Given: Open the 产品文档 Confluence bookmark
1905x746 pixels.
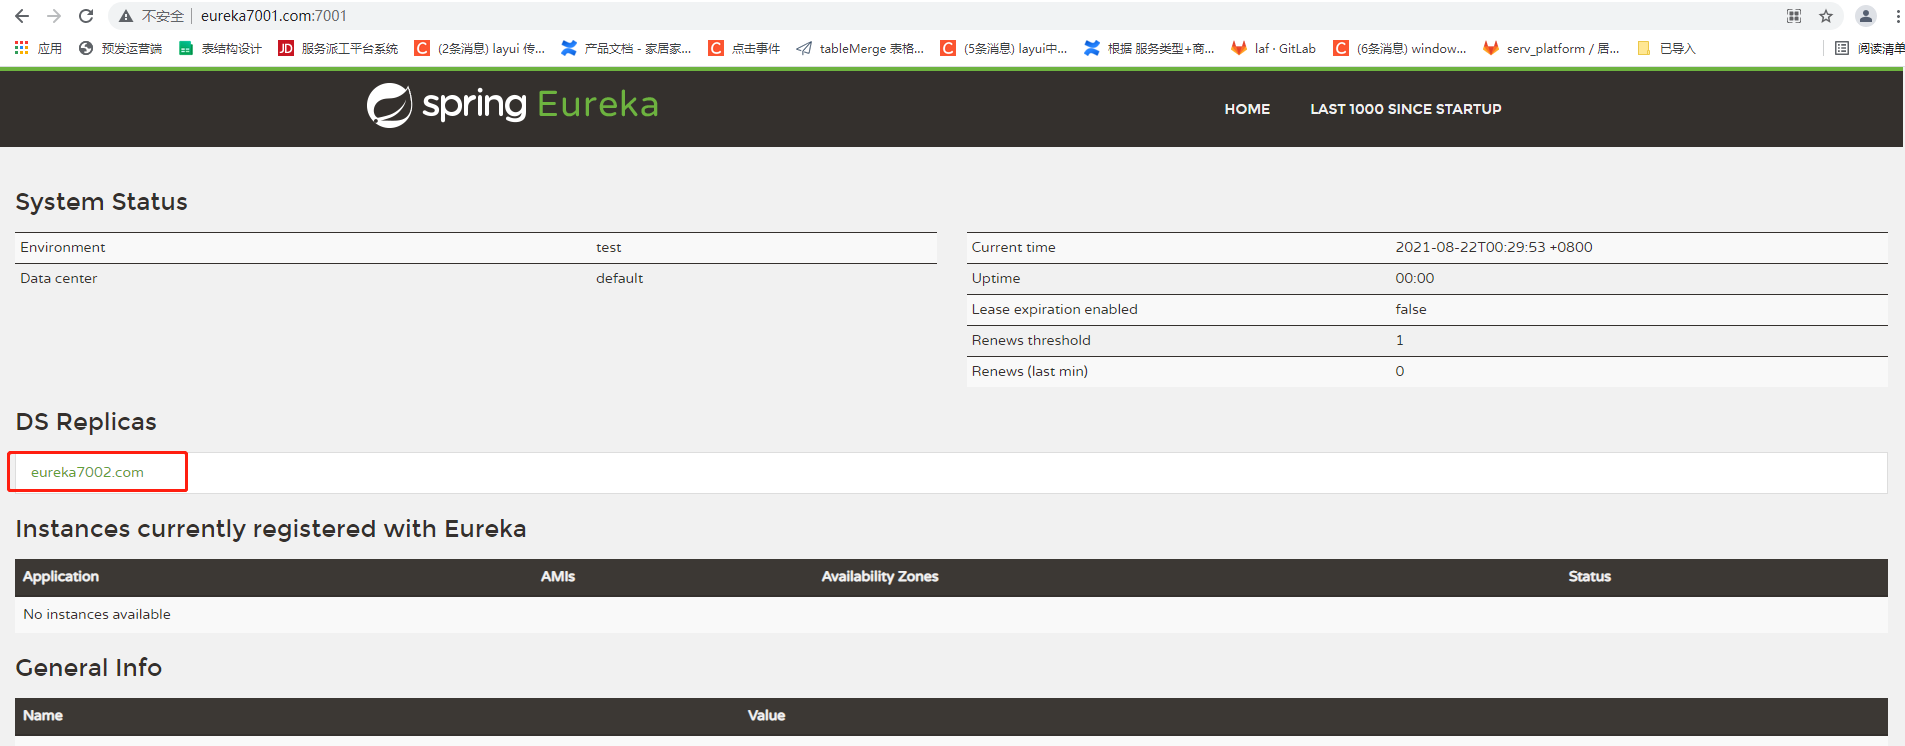Looking at the screenshot, I should pos(626,48).
